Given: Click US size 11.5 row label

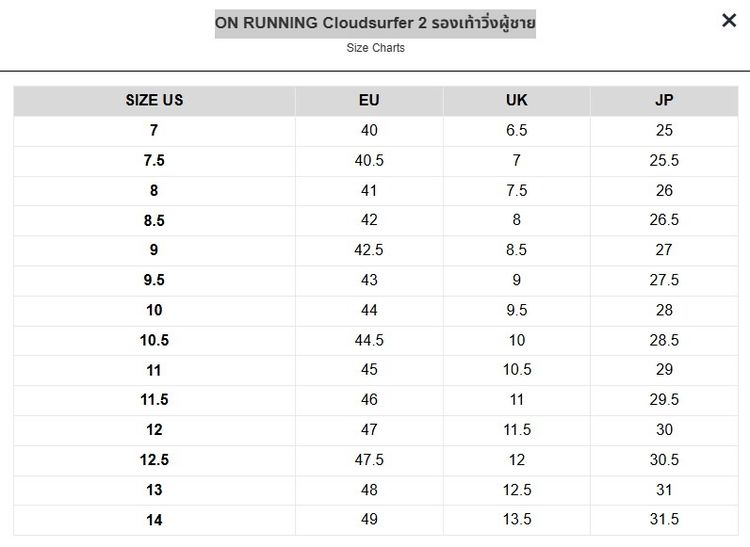Looking at the screenshot, I should 154,400.
